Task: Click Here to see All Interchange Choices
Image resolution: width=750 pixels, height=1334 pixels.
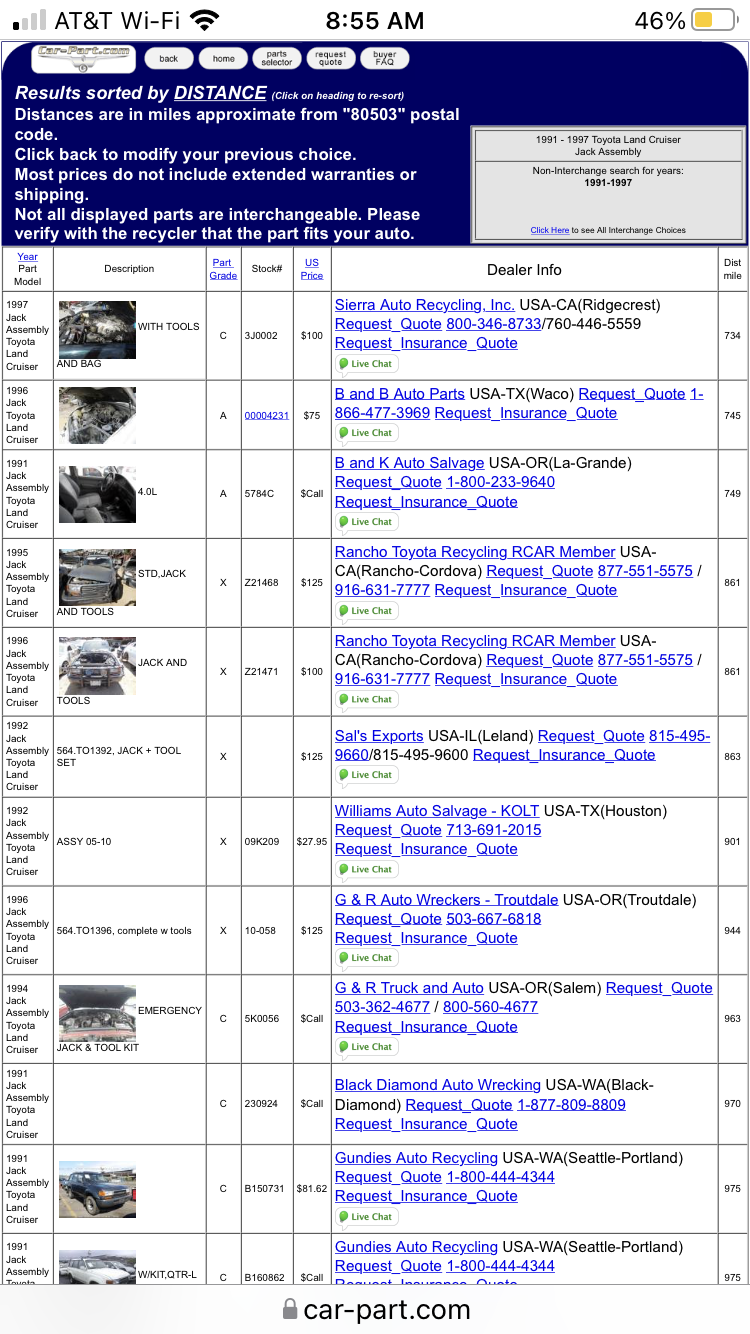Action: tap(549, 230)
